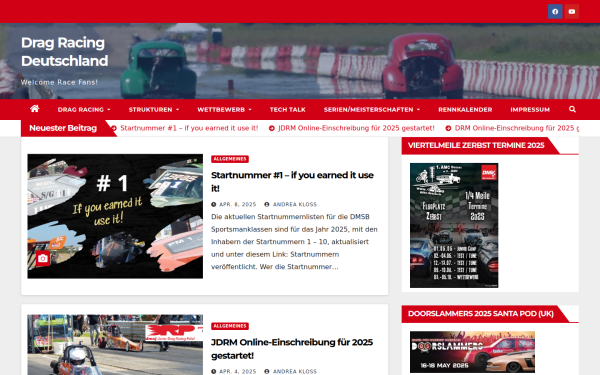
Task: Open the Impressum page
Action: pos(530,109)
